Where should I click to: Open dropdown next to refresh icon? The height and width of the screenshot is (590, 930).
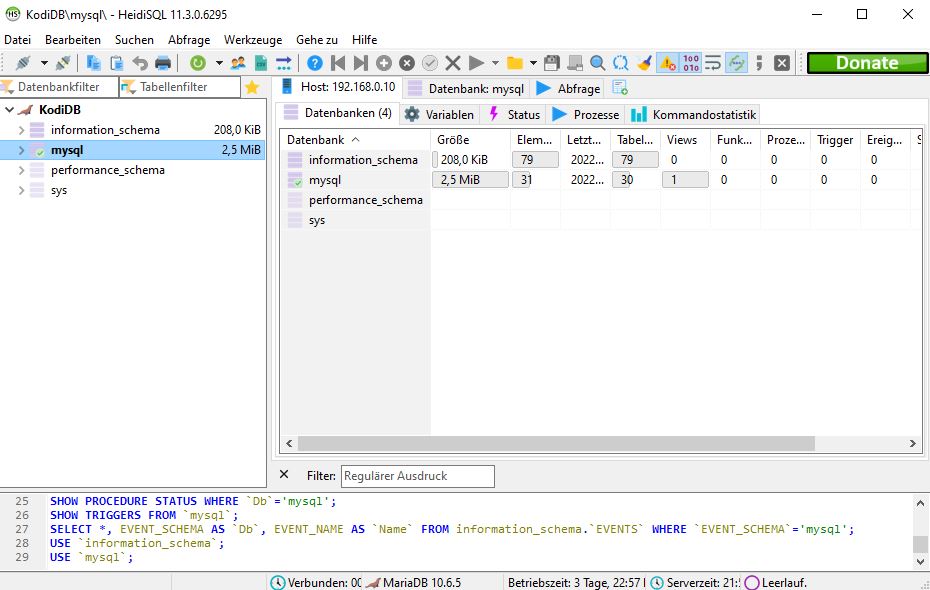(x=219, y=63)
